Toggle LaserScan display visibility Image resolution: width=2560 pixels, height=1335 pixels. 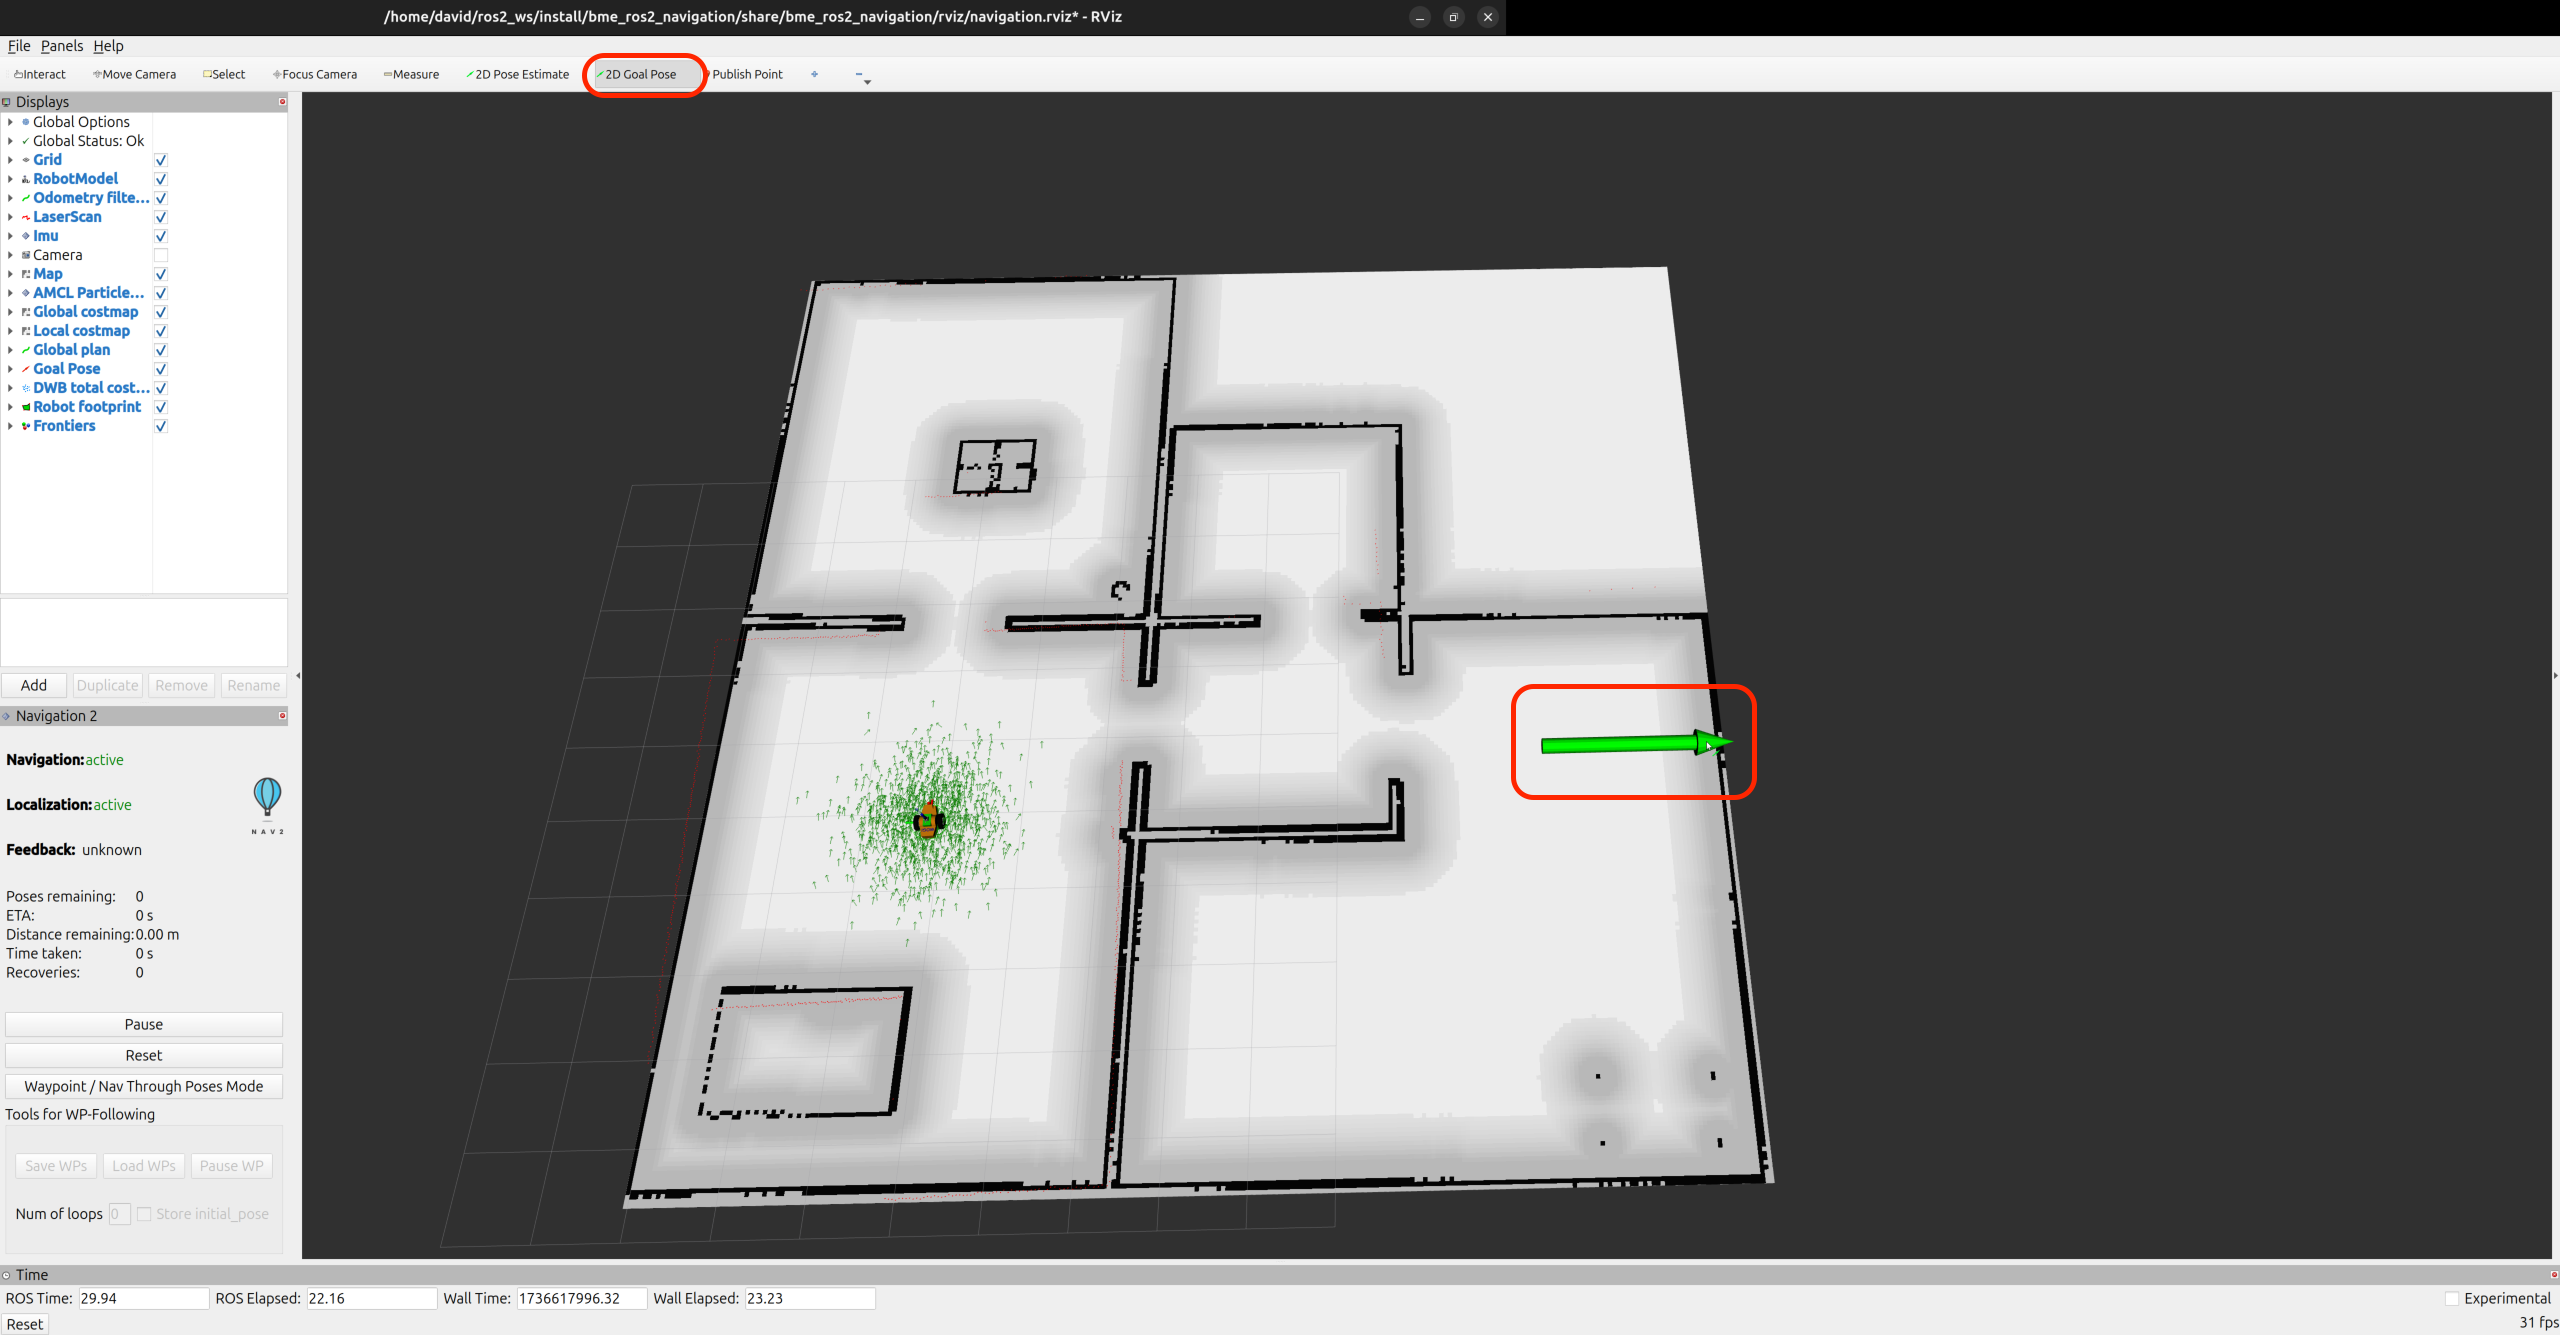[x=163, y=217]
